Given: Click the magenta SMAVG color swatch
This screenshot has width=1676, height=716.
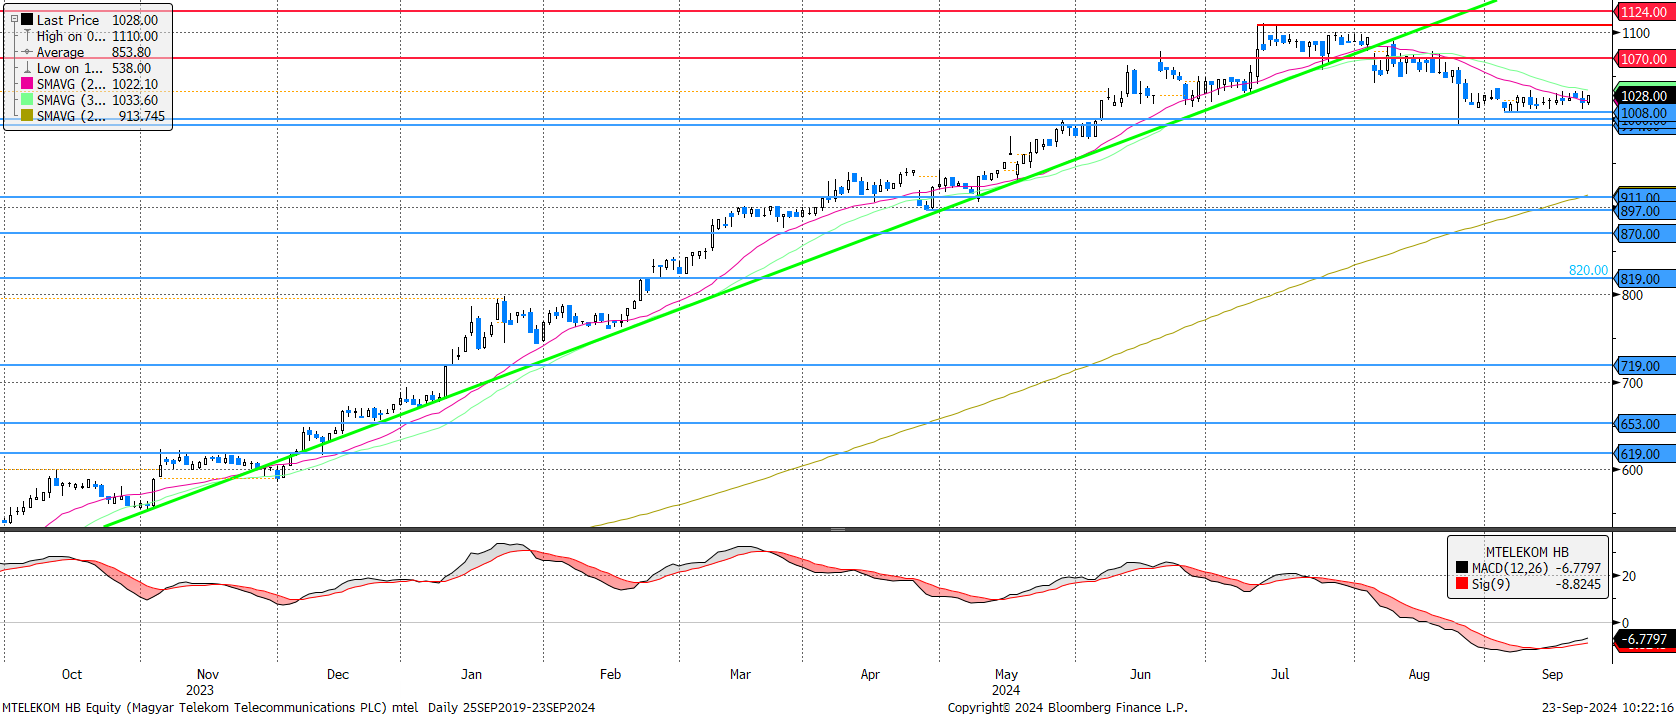Looking at the screenshot, I should click(27, 84).
